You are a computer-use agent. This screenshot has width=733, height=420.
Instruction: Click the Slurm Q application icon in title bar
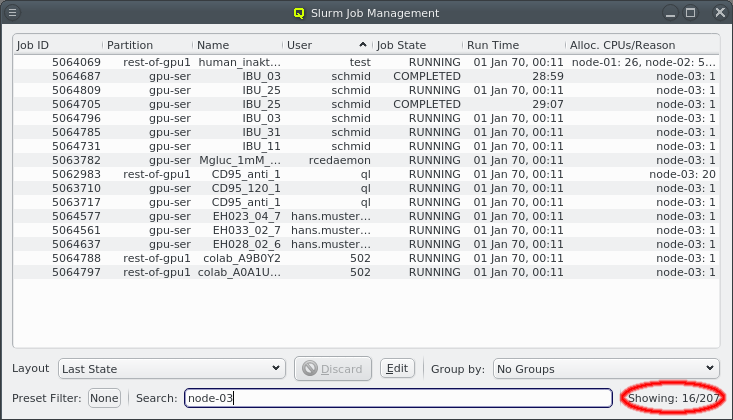coord(299,13)
